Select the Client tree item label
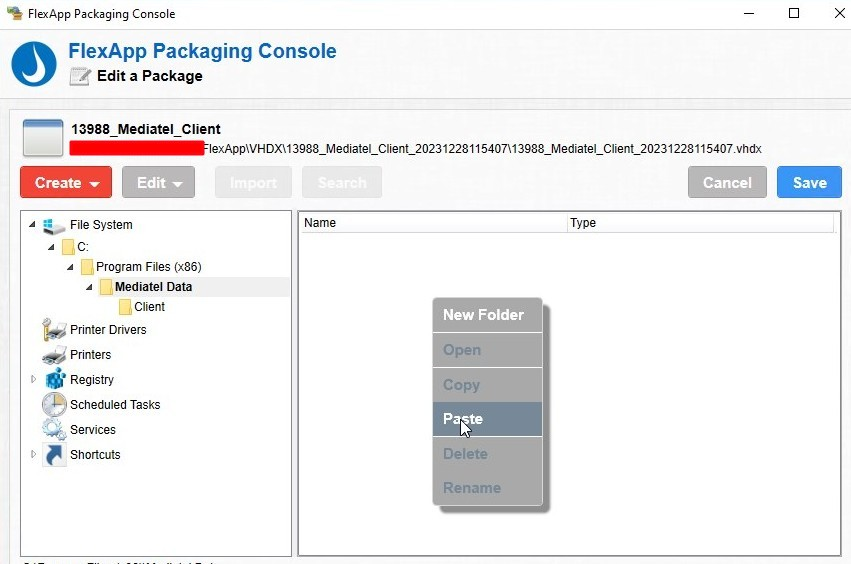Image resolution: width=851 pixels, height=564 pixels. tap(149, 307)
